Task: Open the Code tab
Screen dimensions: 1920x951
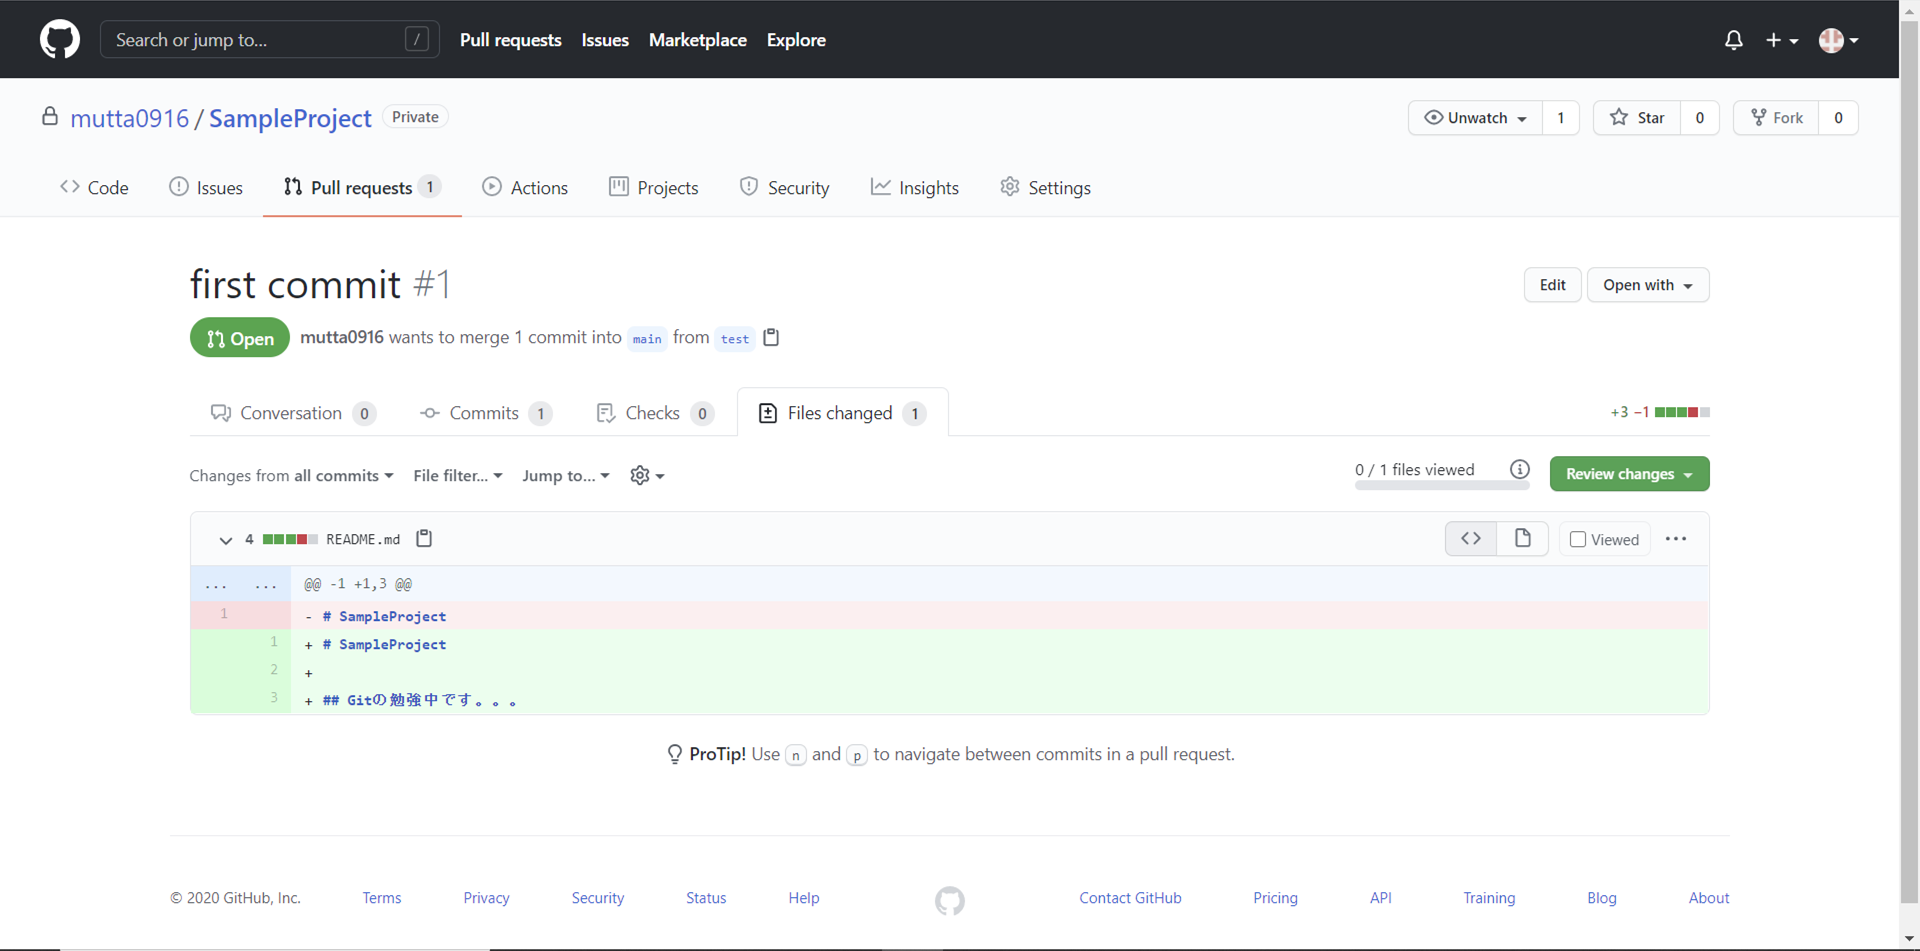Action: [94, 188]
